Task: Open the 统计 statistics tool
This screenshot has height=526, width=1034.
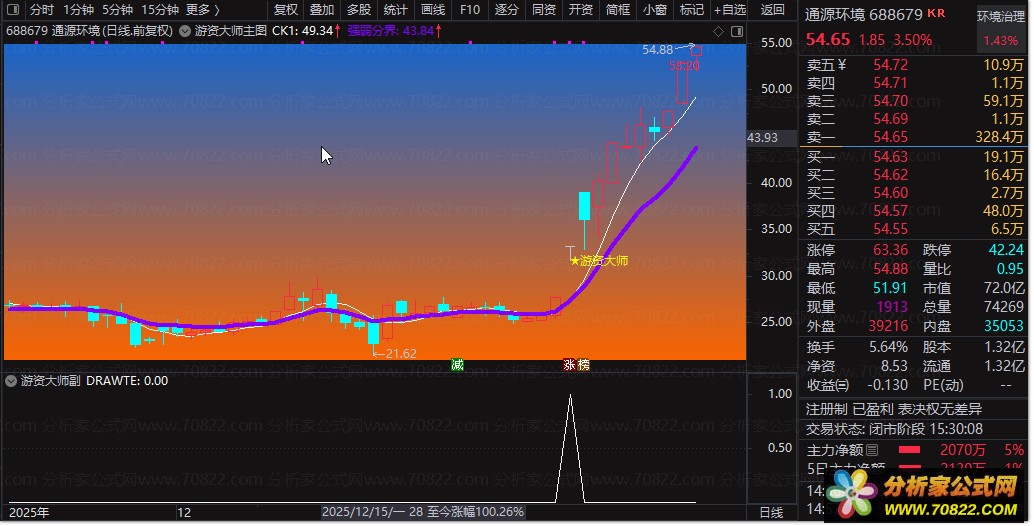Action: [396, 10]
